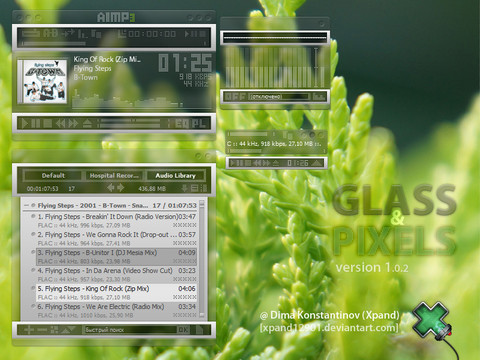Viewport: 480px width, 360px height.
Task: Skip to the next track in main player
Action: 73,124
